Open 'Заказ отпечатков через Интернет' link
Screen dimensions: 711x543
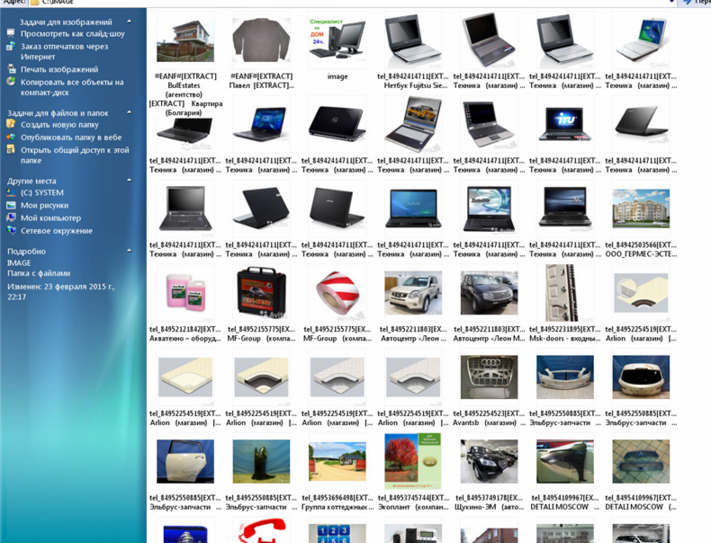(x=64, y=51)
